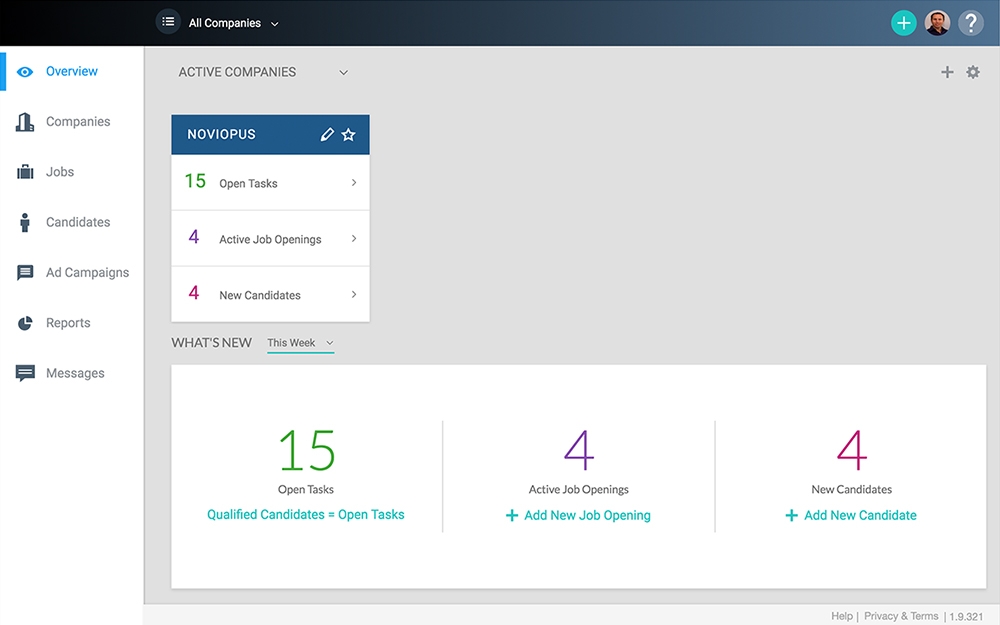This screenshot has width=1000, height=625.
Task: Click the green plus button in top bar
Action: [904, 23]
